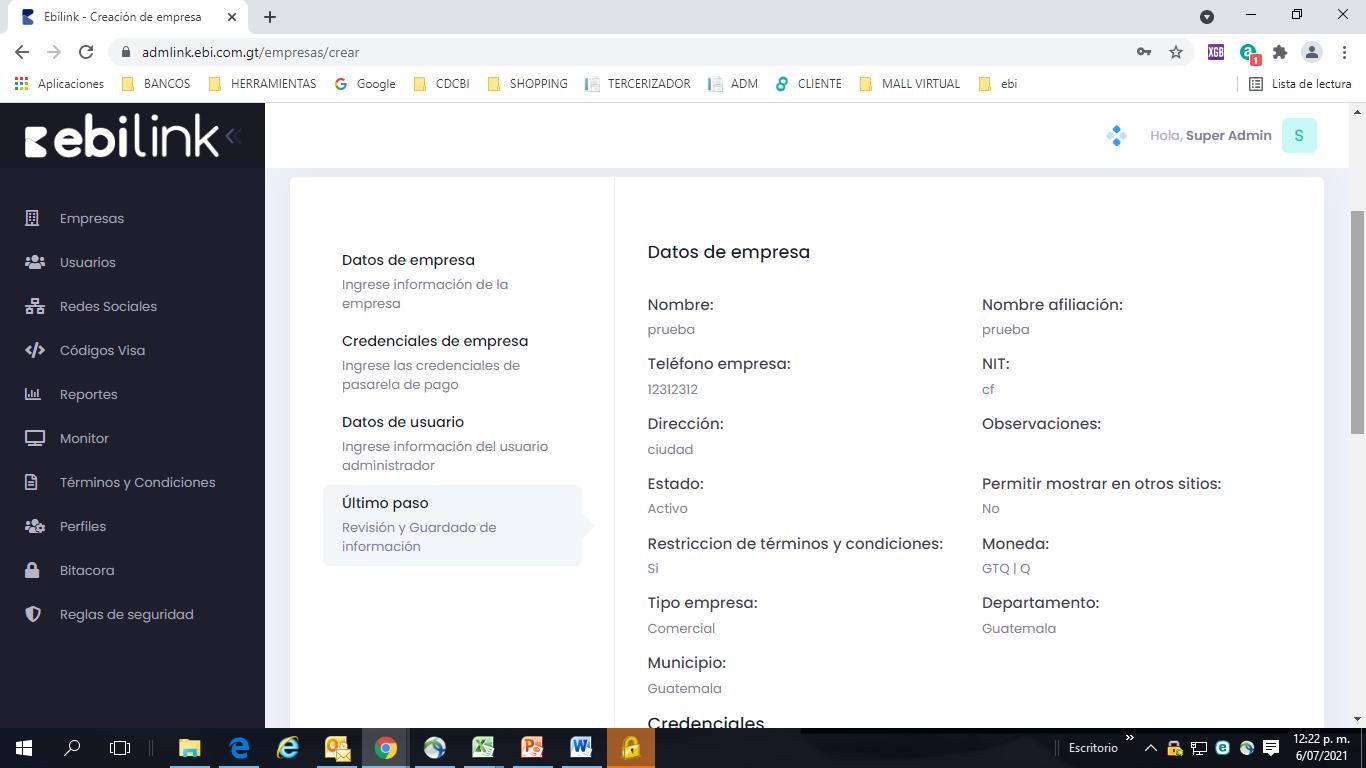Image resolution: width=1366 pixels, height=768 pixels.
Task: Show hidden system tray icons
Action: tap(1151, 747)
